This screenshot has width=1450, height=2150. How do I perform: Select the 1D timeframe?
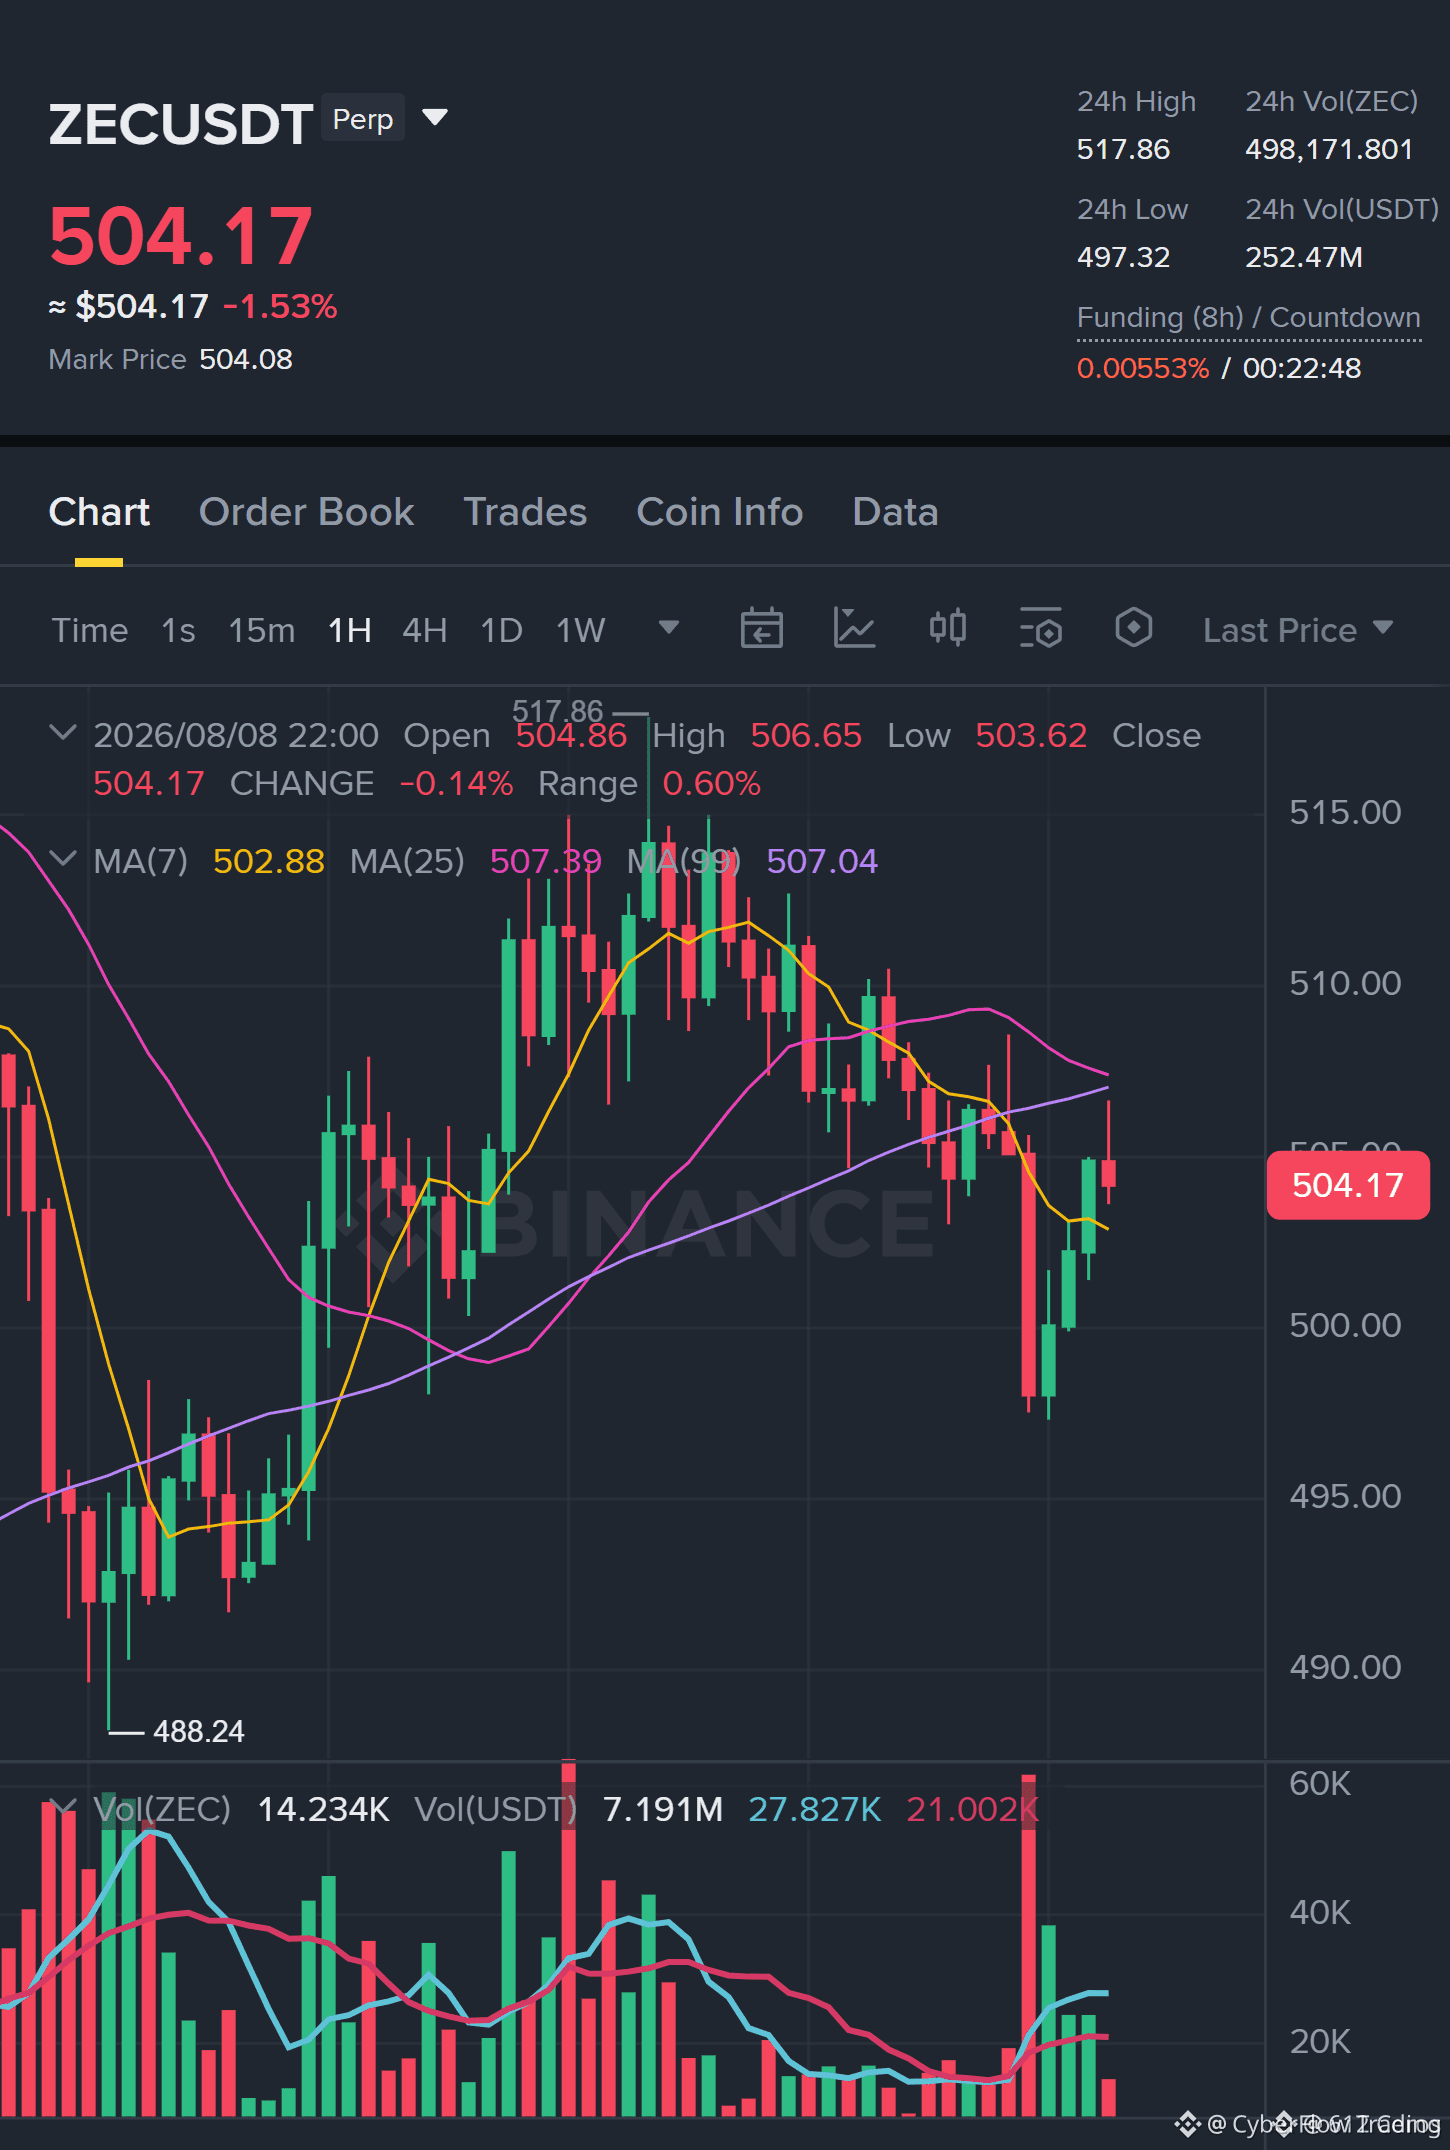point(502,630)
